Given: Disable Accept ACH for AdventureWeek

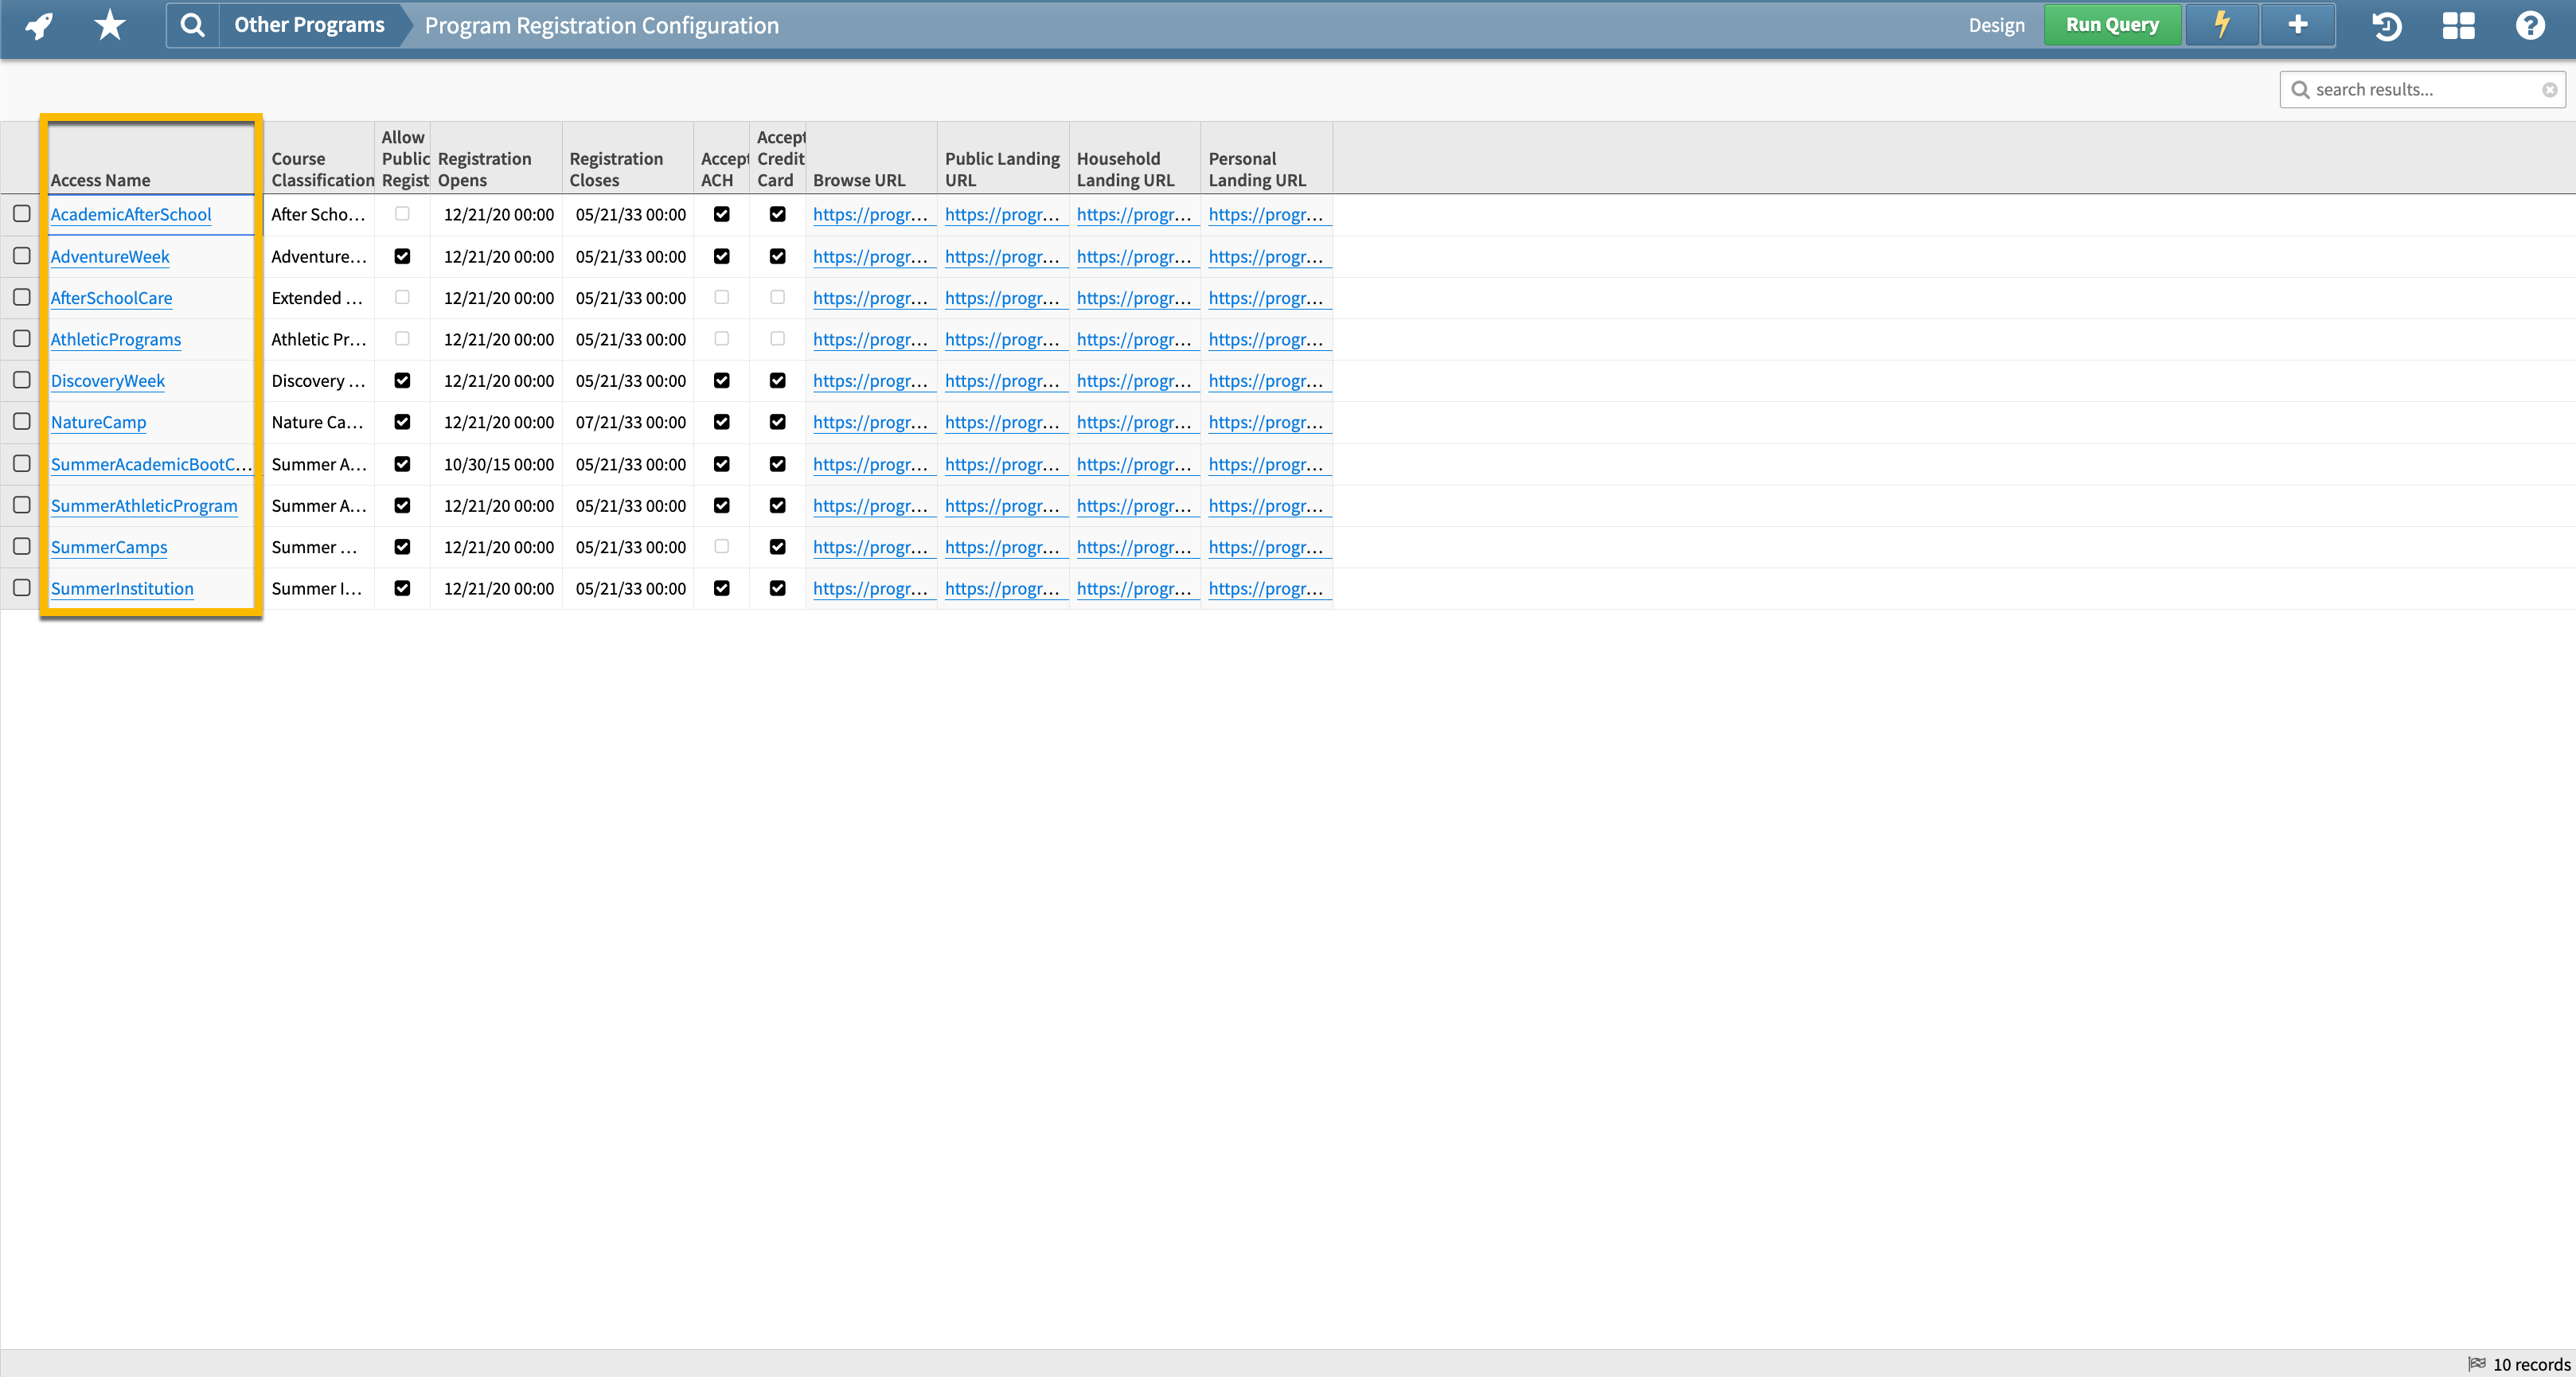Looking at the screenshot, I should click(x=722, y=256).
